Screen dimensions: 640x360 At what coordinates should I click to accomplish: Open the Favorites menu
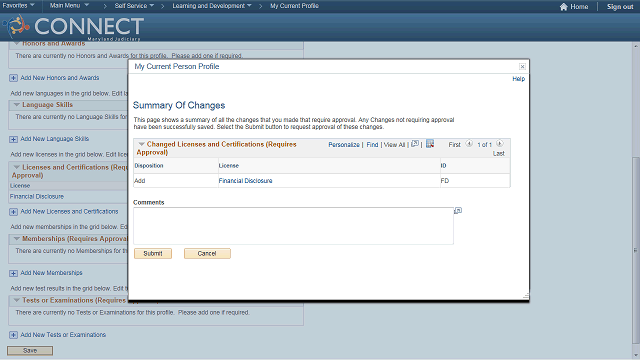point(18,6)
